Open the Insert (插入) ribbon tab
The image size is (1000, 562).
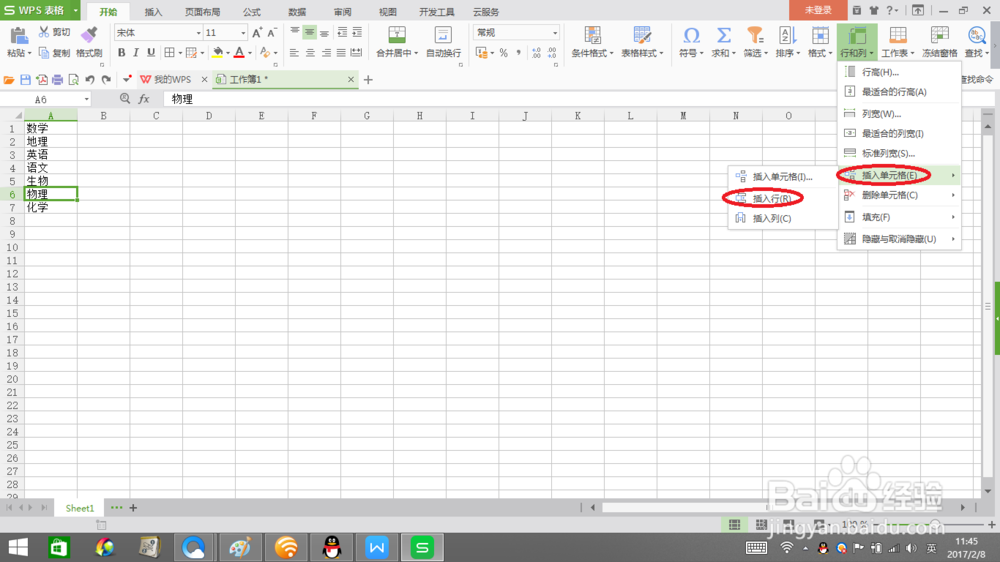[x=153, y=11]
